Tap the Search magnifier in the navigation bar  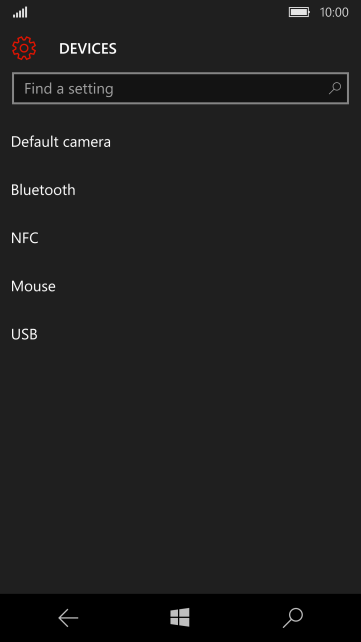[293, 618]
